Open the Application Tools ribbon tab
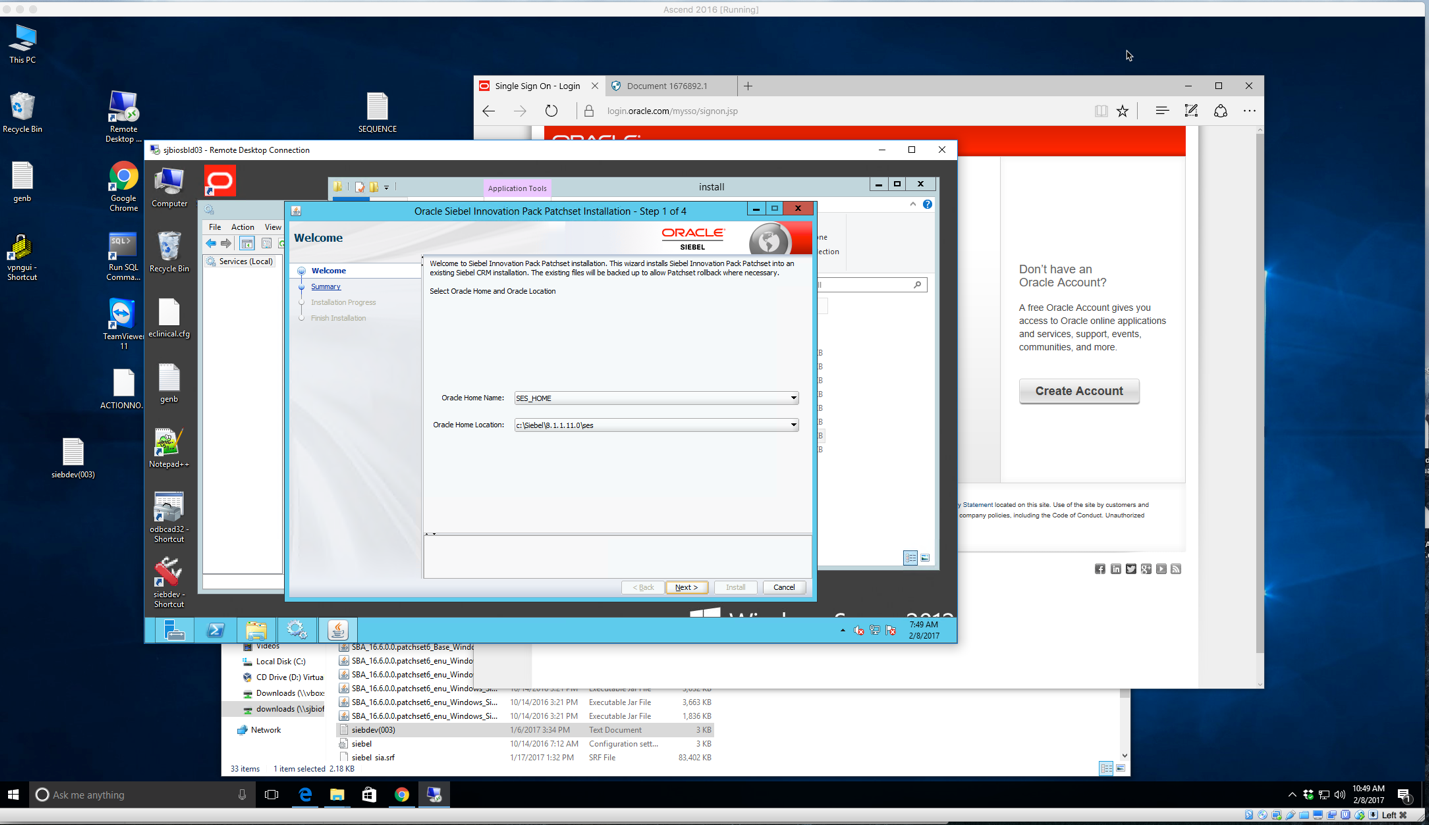 pyautogui.click(x=517, y=188)
